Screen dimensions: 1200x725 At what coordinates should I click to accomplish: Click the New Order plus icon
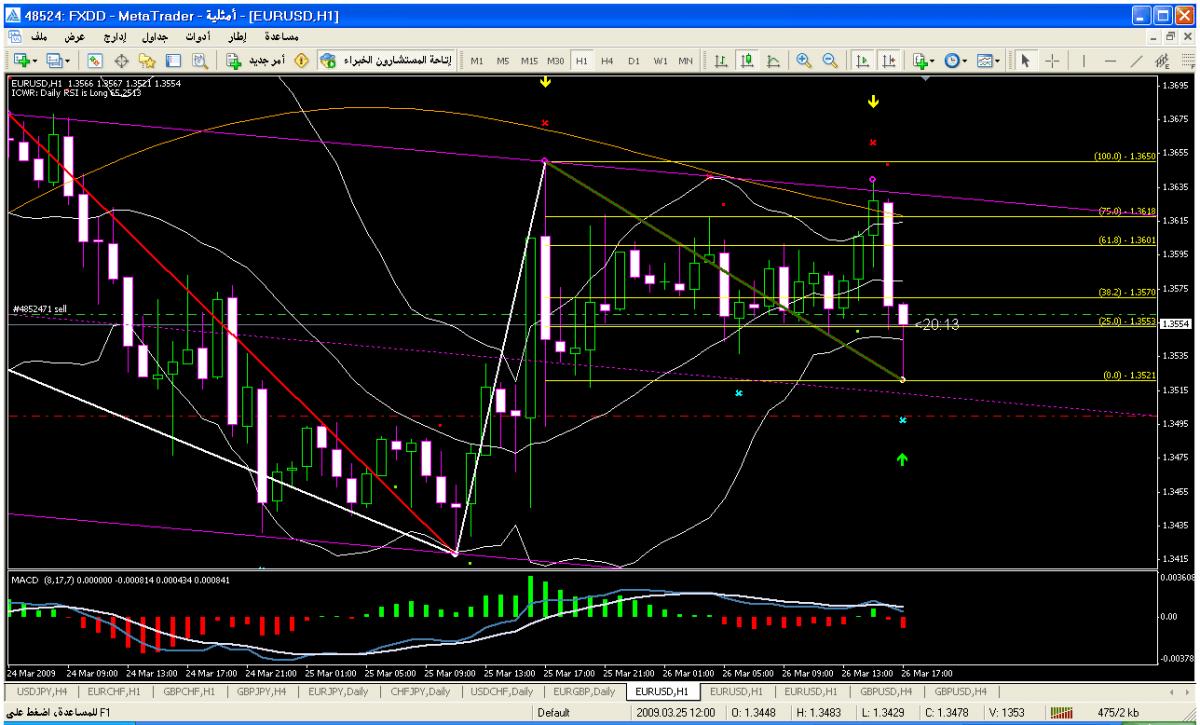click(233, 60)
